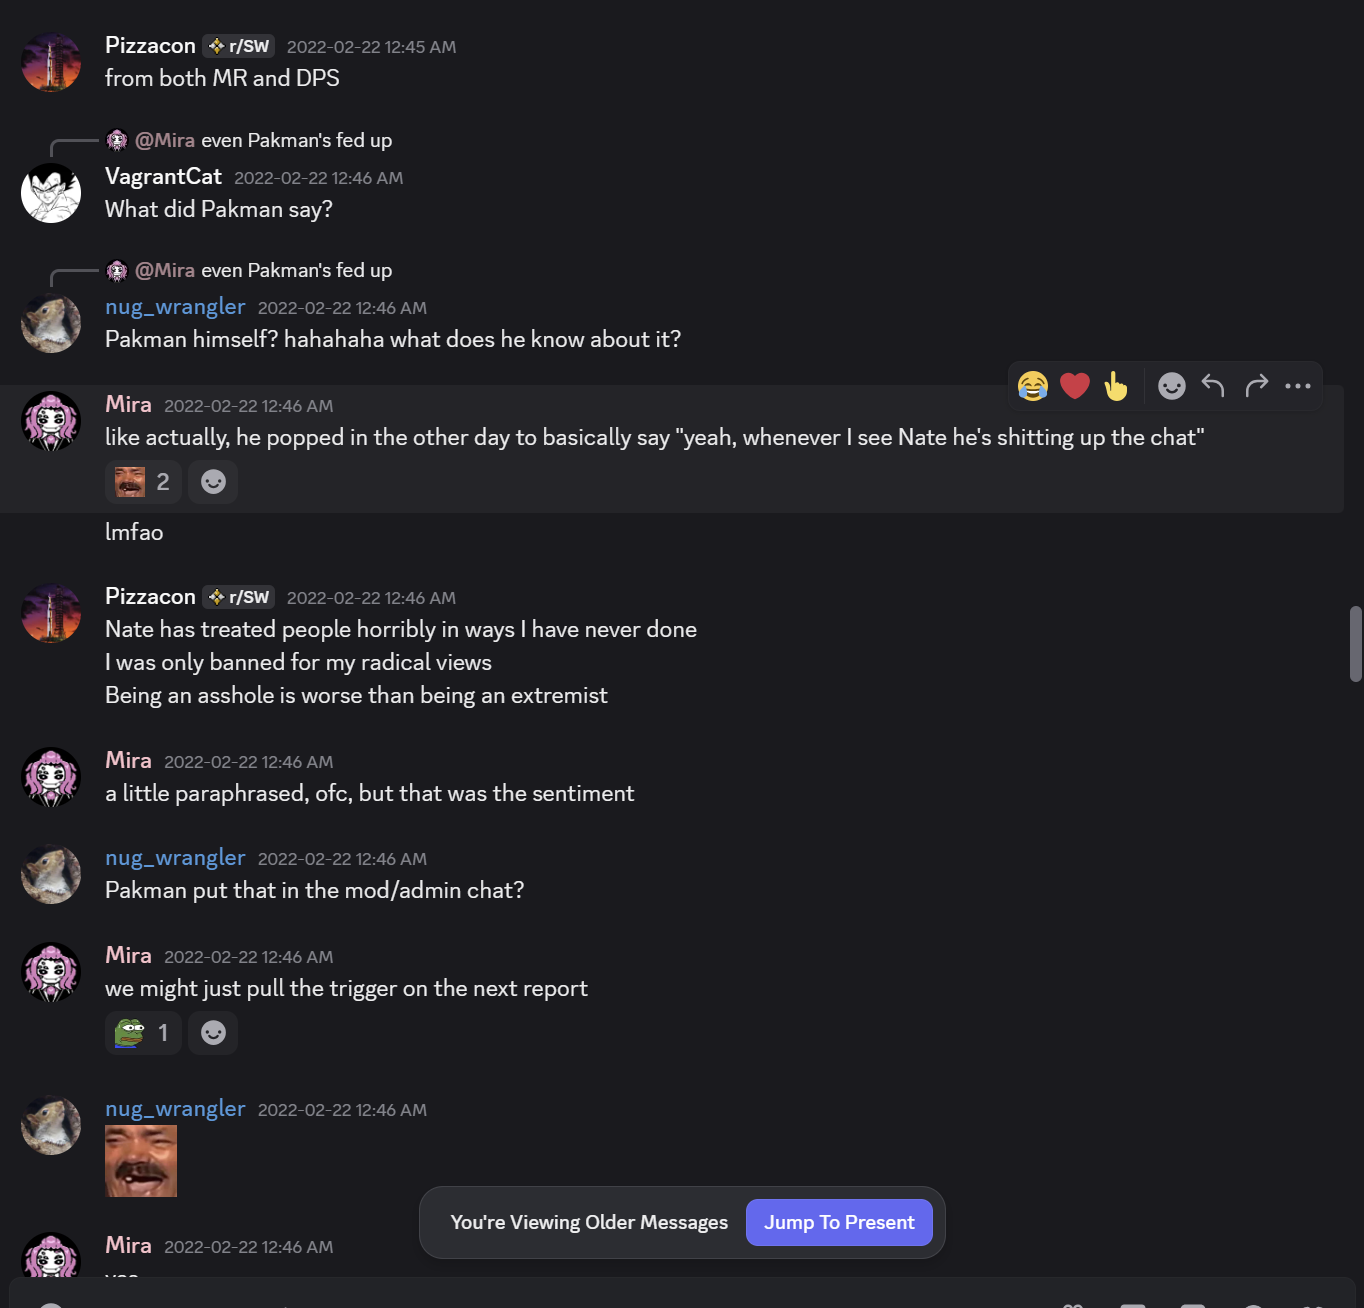Image resolution: width=1364 pixels, height=1308 pixels.
Task: Add a reaction beside the laughing man reaction
Action: [213, 482]
